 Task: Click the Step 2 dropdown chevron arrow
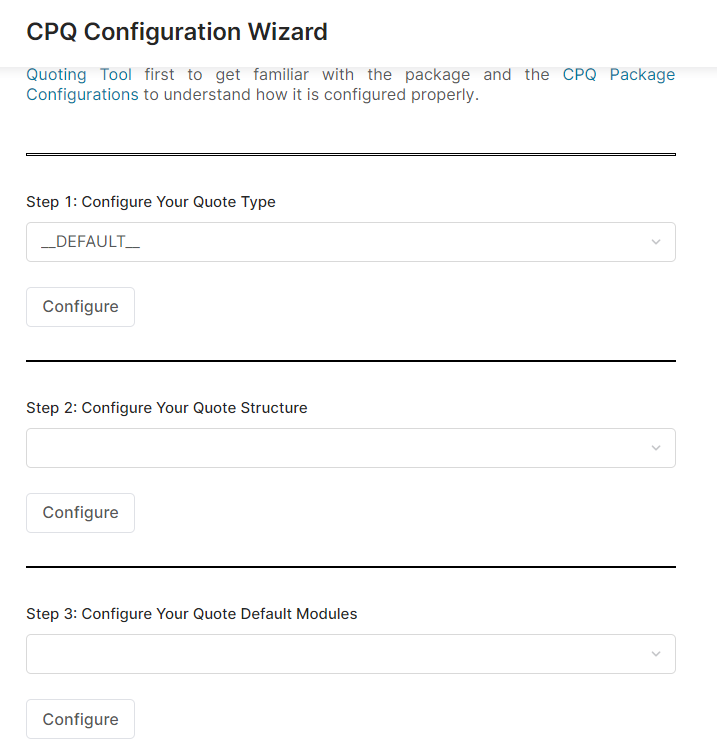655,448
